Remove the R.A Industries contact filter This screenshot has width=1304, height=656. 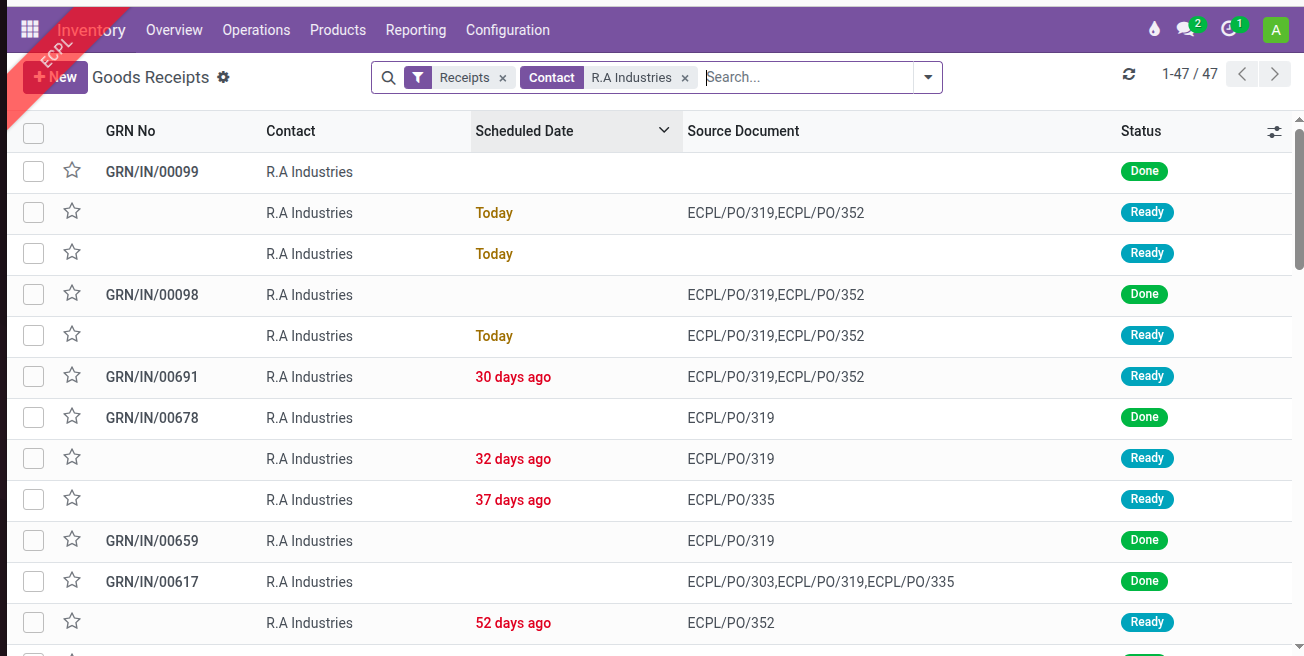click(x=685, y=78)
